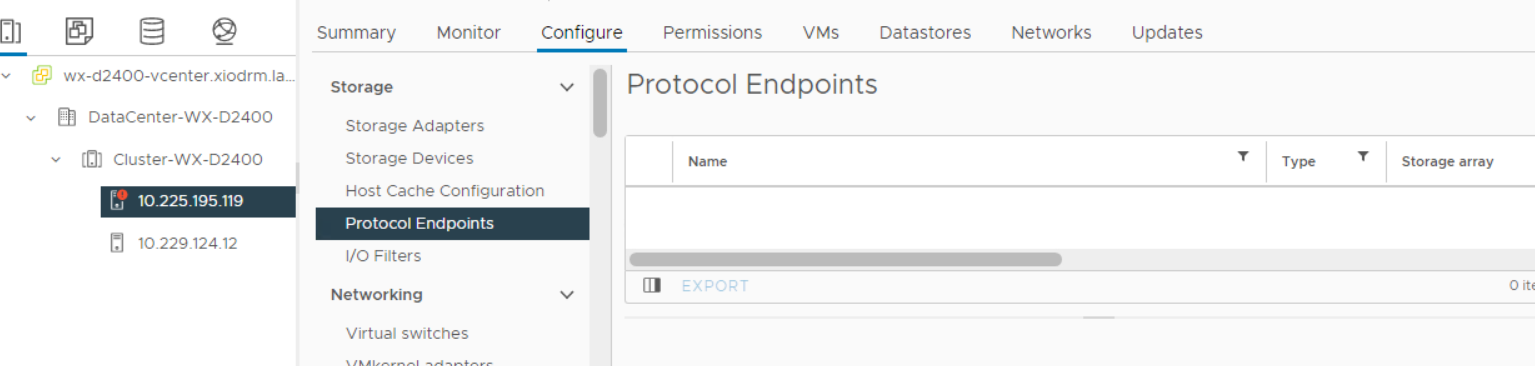The width and height of the screenshot is (1535, 366).
Task: Open VMs and Templates inventory icon
Action: [x=79, y=31]
